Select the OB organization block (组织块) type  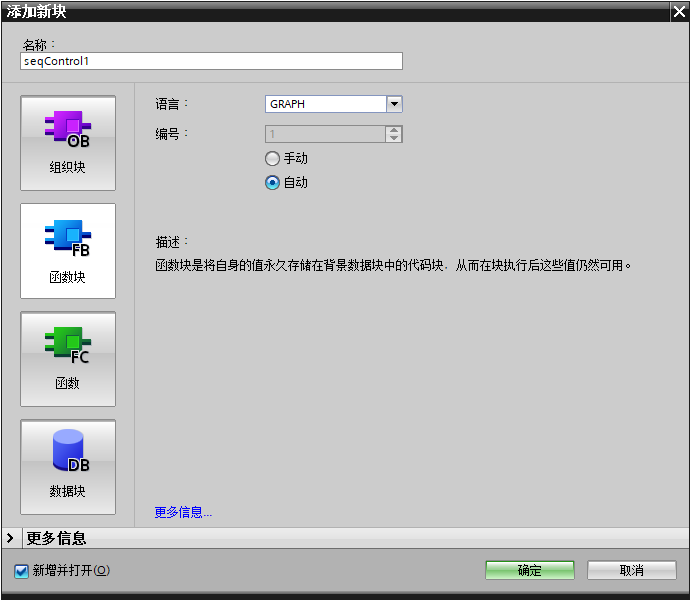click(68, 143)
